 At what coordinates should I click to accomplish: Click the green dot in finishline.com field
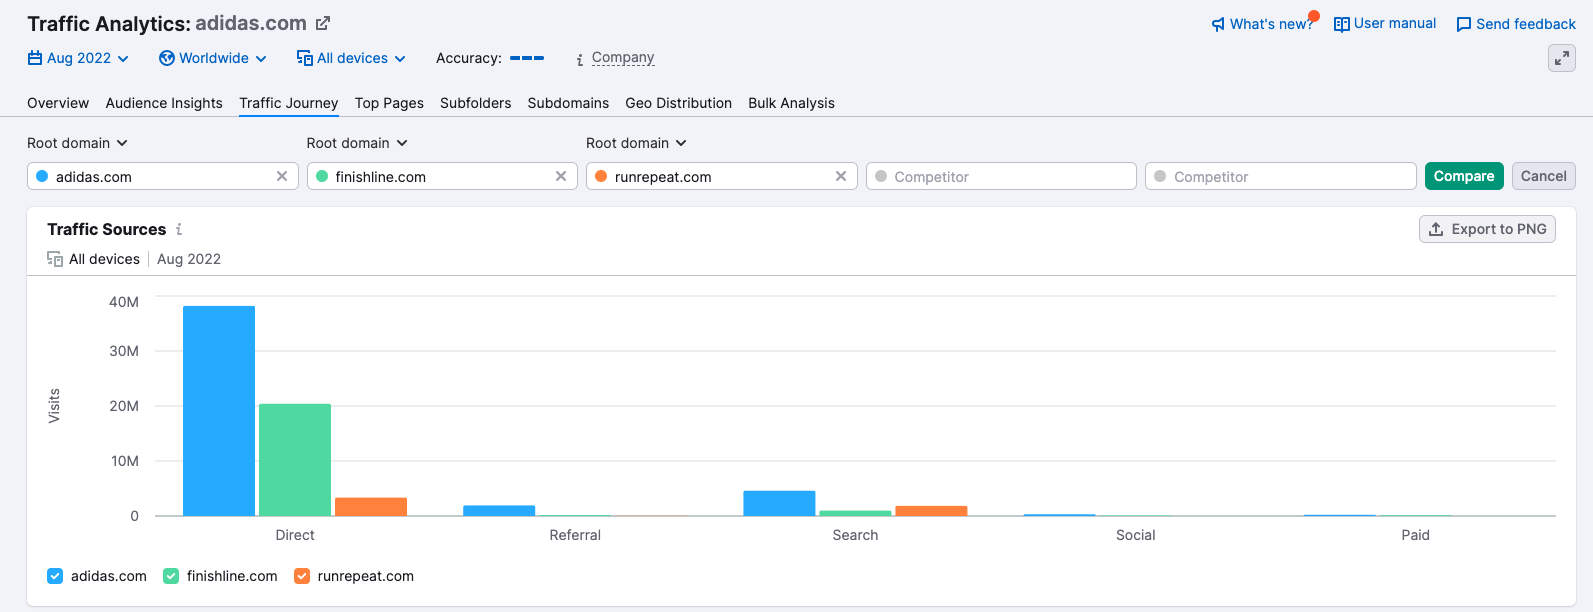pyautogui.click(x=322, y=176)
